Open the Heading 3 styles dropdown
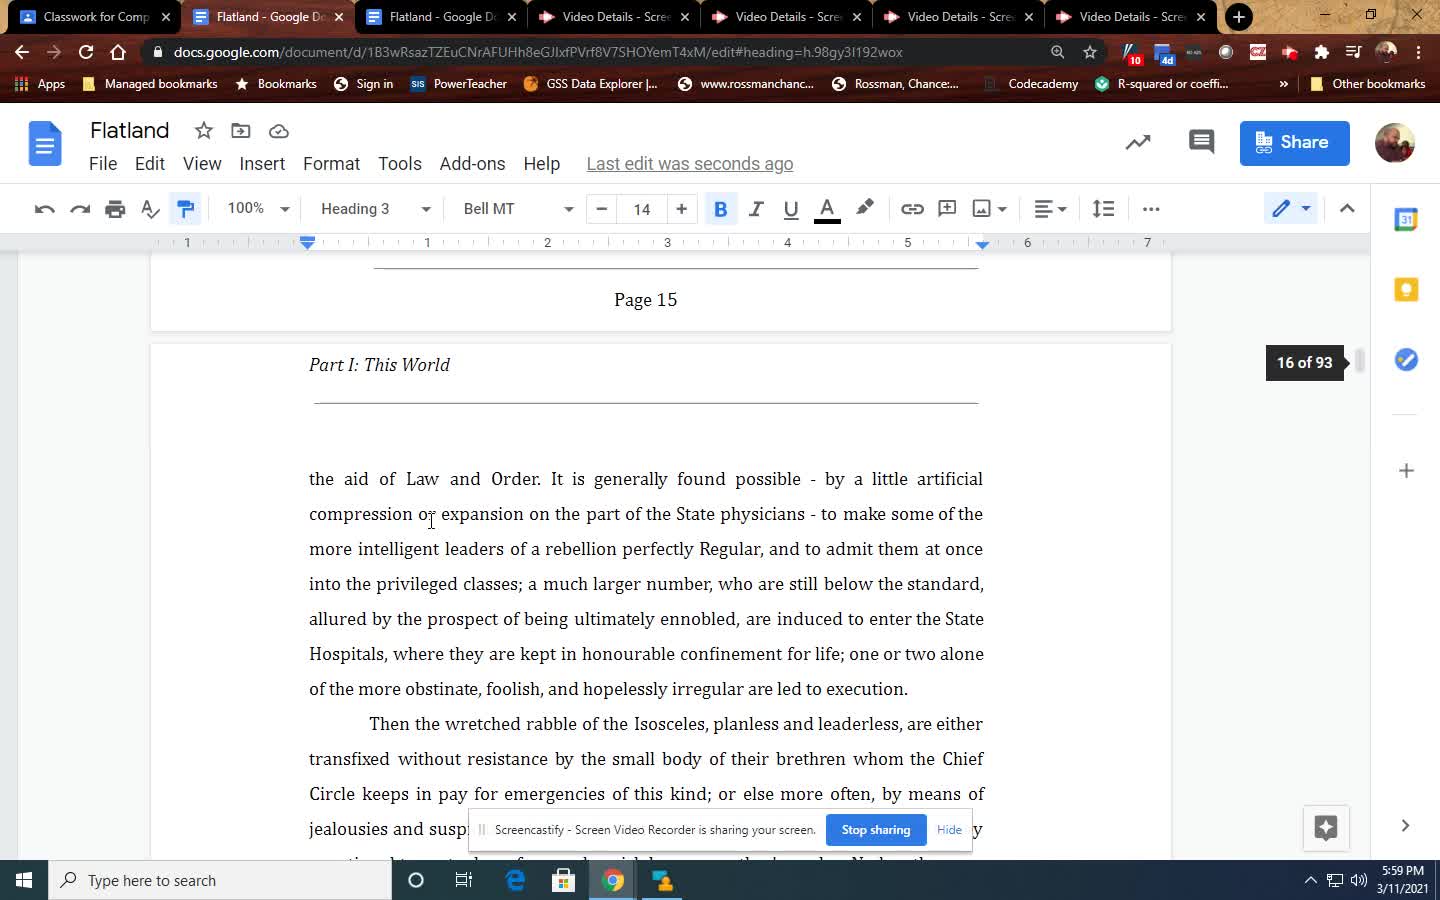1440x900 pixels. pos(375,209)
